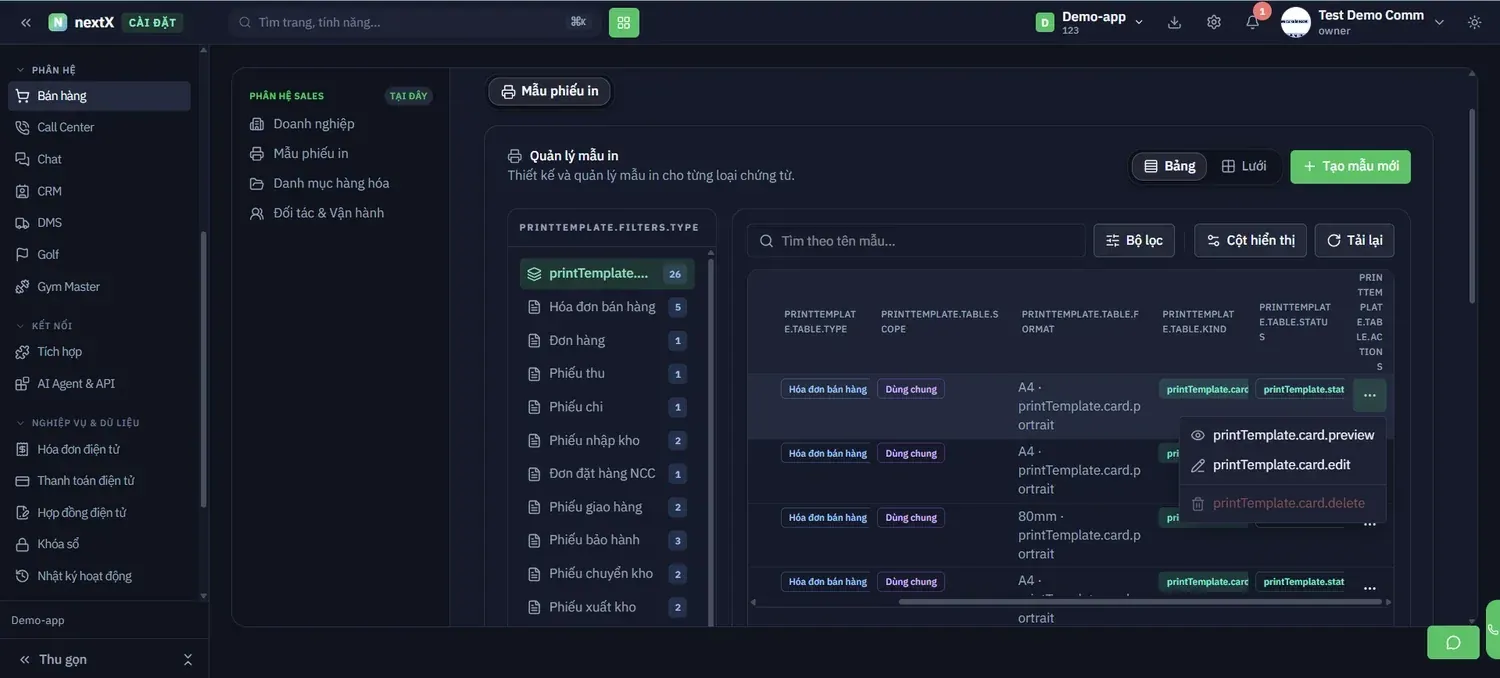This screenshot has width=1500, height=678.
Task: Open AI Agent & API section
Action: point(99,384)
